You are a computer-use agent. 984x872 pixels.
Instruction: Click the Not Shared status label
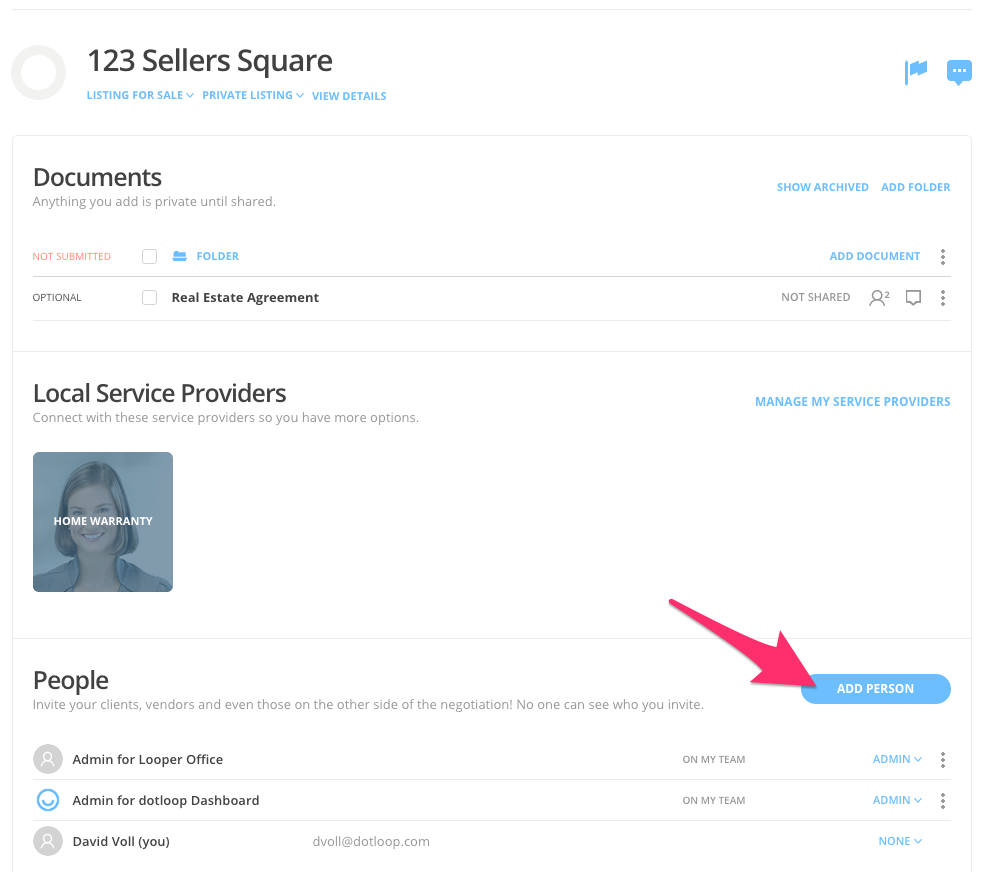coord(815,297)
